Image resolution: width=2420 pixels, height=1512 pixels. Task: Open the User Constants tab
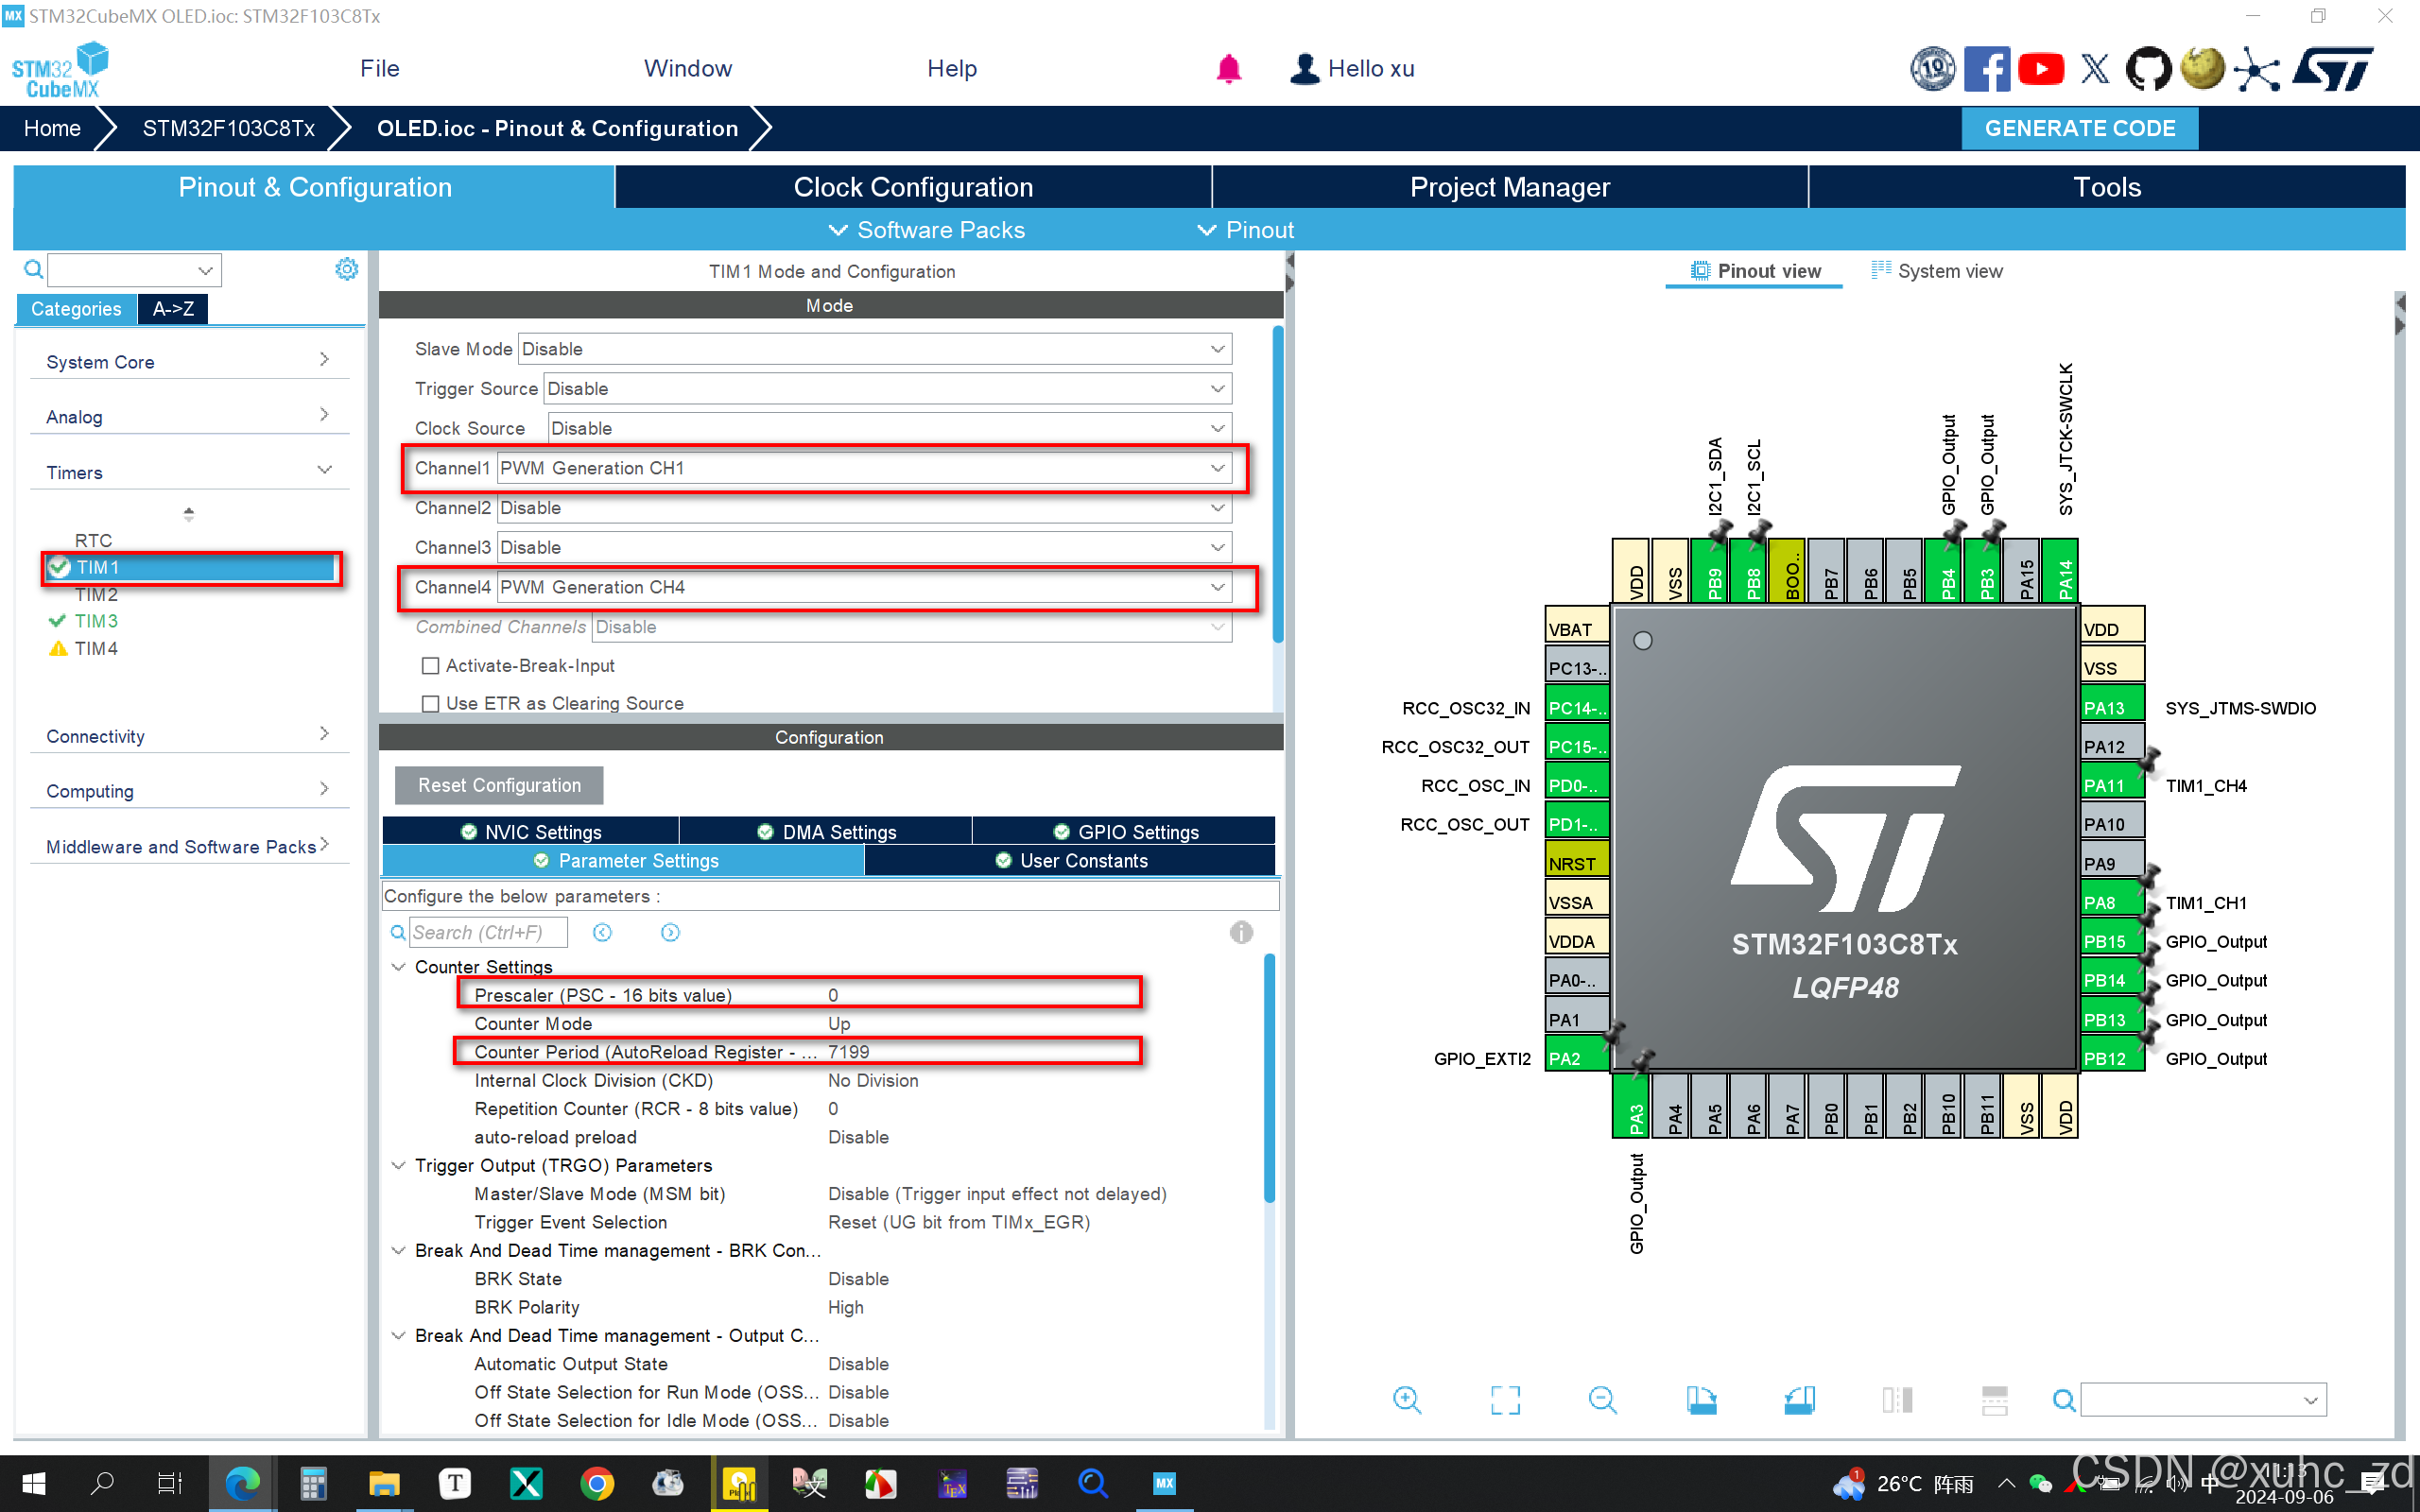click(1071, 860)
